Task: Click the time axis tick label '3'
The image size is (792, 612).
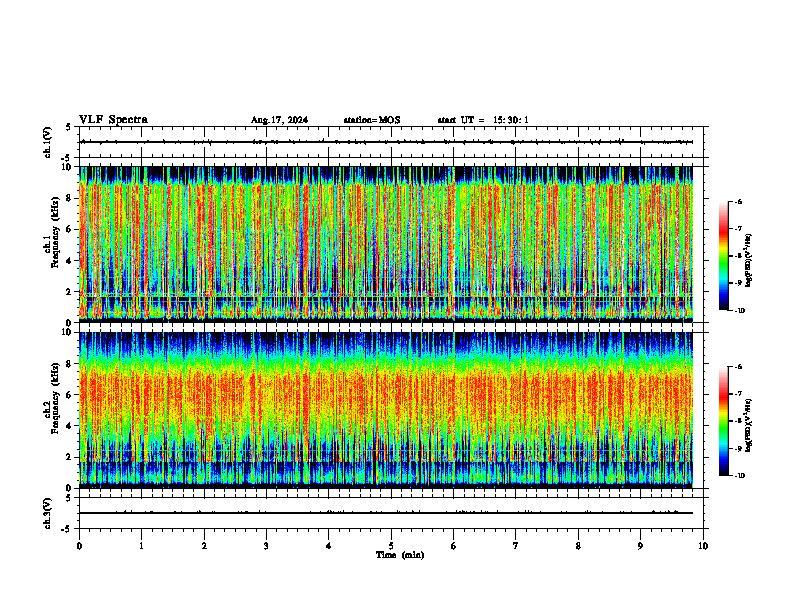Action: click(x=266, y=546)
